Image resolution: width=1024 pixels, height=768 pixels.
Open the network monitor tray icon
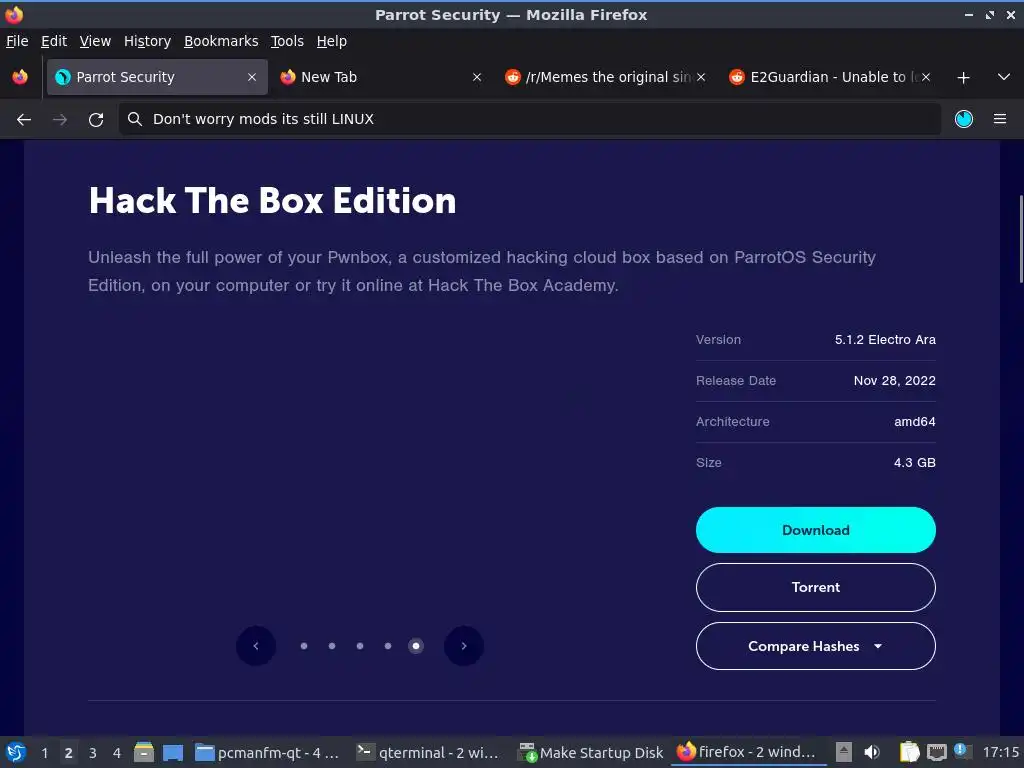[x=936, y=752]
